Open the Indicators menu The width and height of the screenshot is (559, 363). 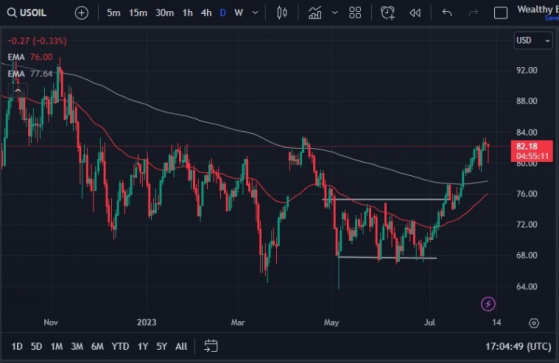point(315,13)
